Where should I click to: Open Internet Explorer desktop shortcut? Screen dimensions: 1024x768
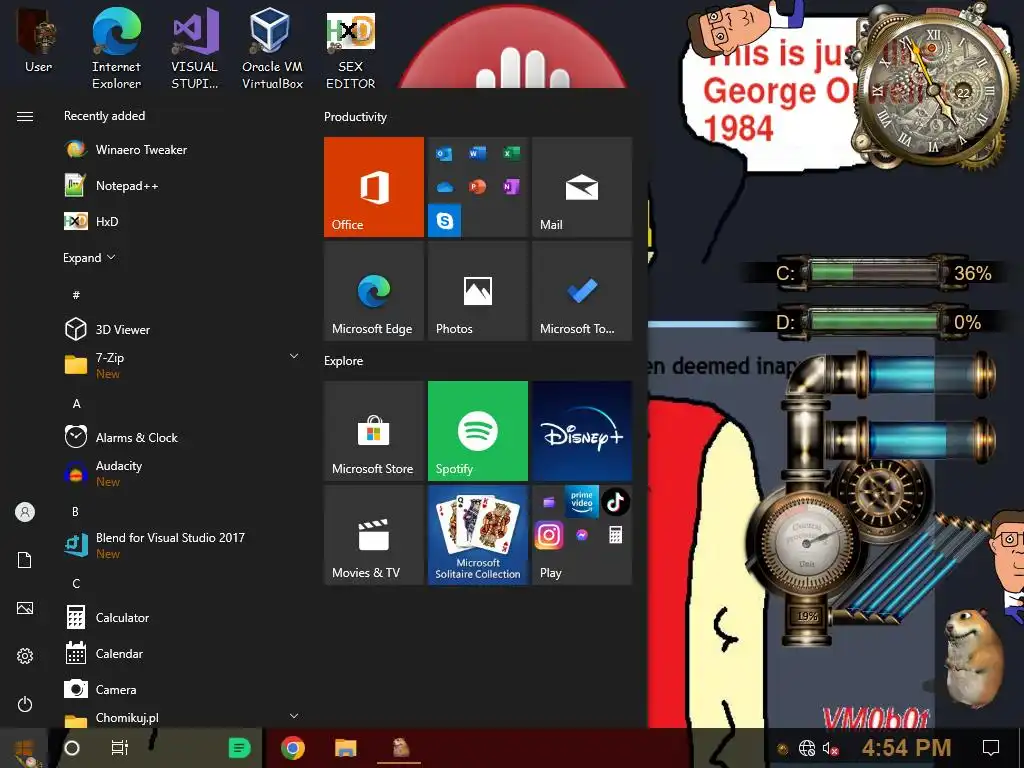[116, 49]
